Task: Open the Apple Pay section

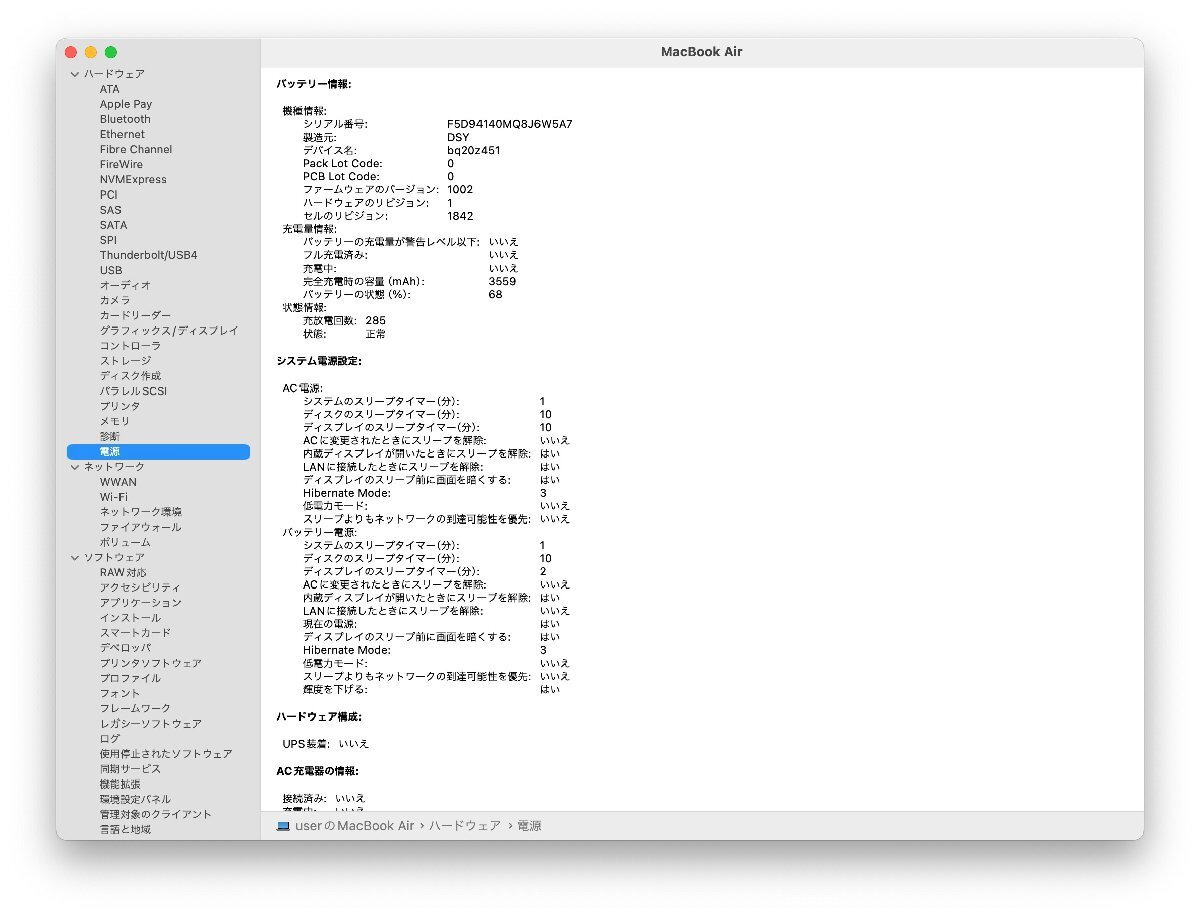Action: click(126, 103)
